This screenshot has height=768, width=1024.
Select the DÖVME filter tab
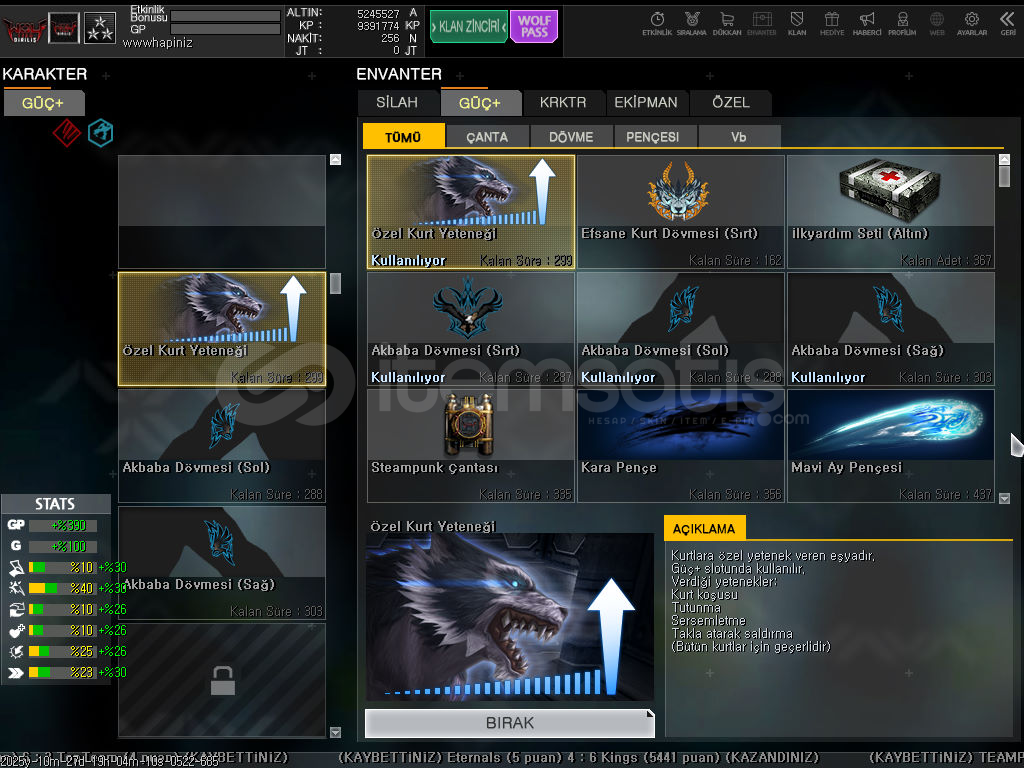(571, 136)
